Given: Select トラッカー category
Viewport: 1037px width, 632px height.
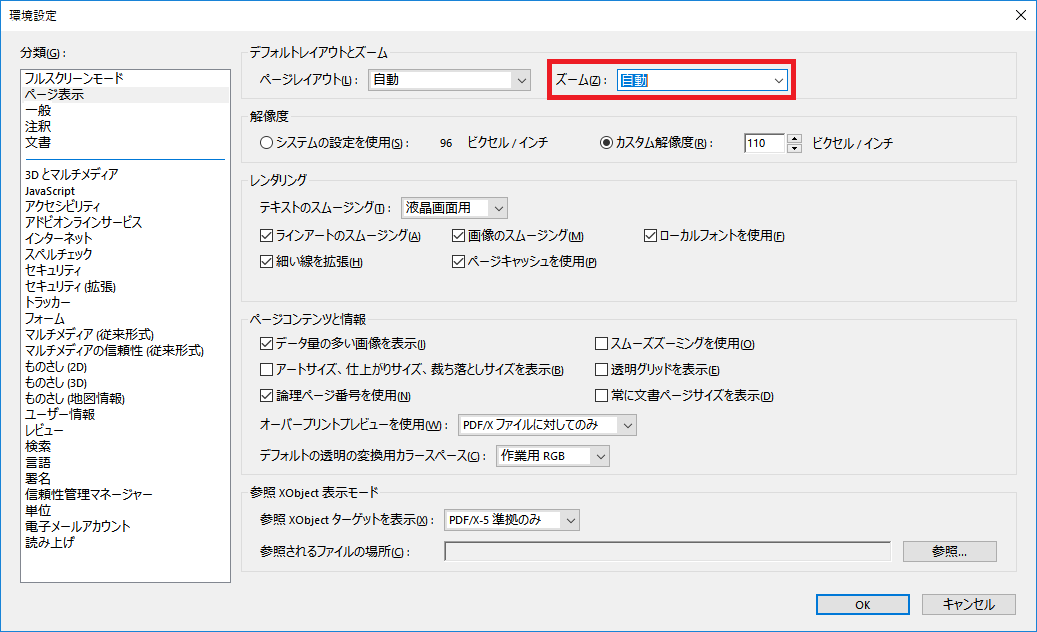Looking at the screenshot, I should point(47,302).
